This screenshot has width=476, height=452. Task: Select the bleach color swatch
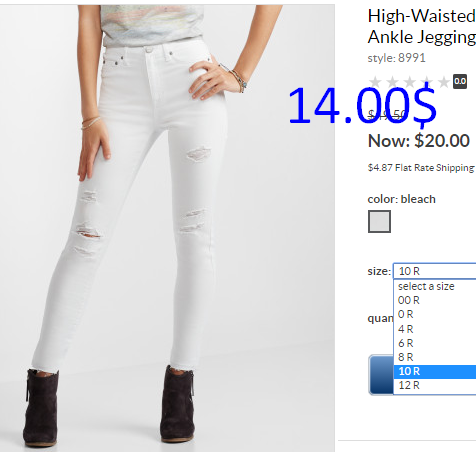pyautogui.click(x=379, y=221)
